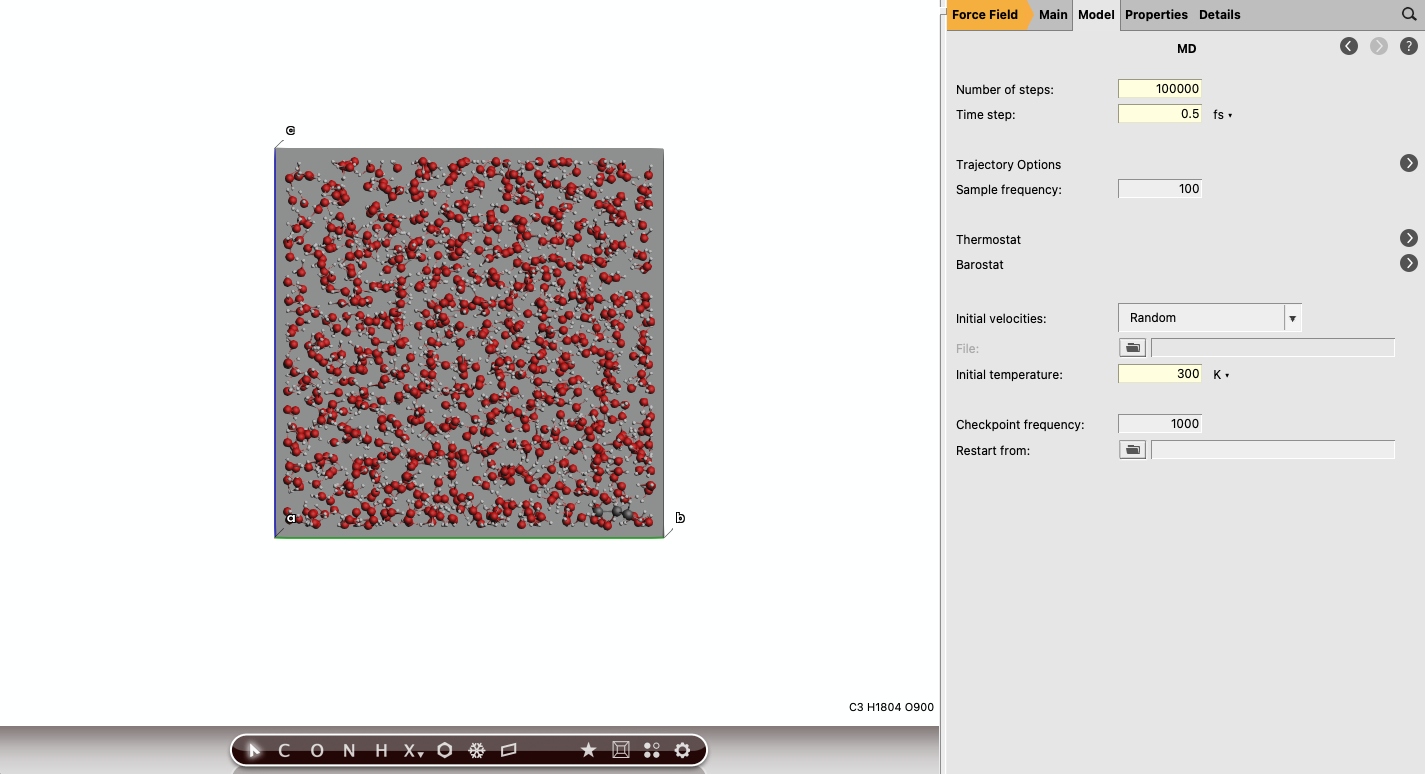
Task: Expand the Trajectory Options section
Action: (1408, 163)
